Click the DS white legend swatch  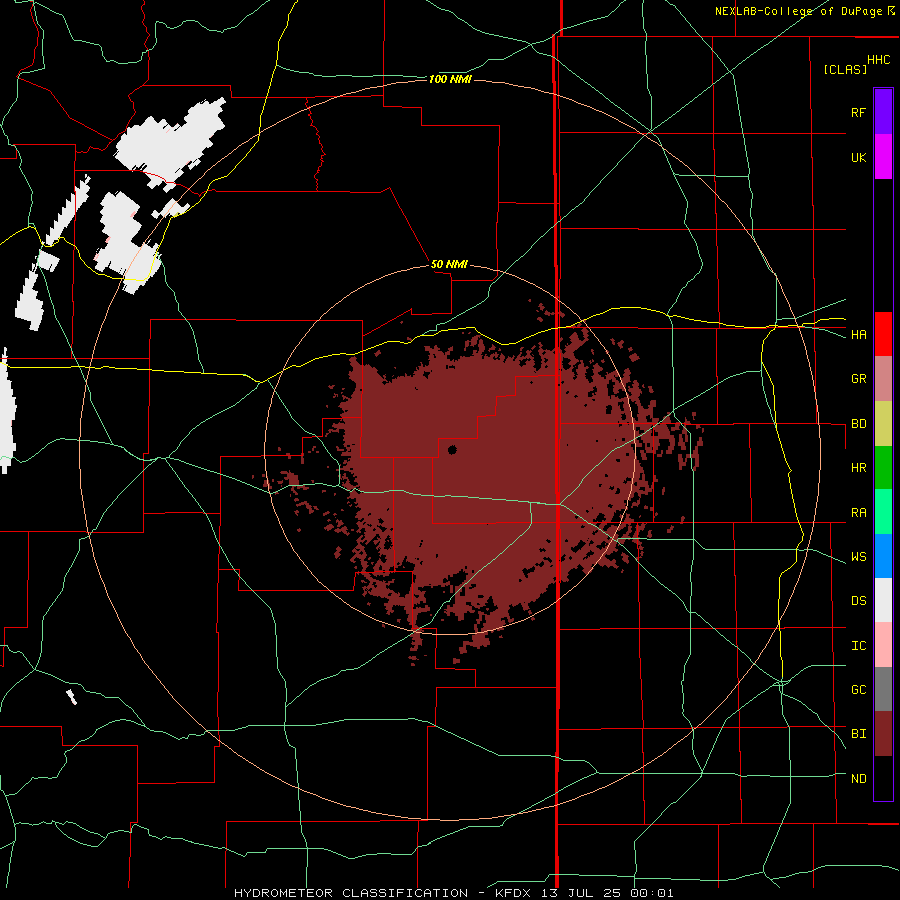[x=883, y=600]
